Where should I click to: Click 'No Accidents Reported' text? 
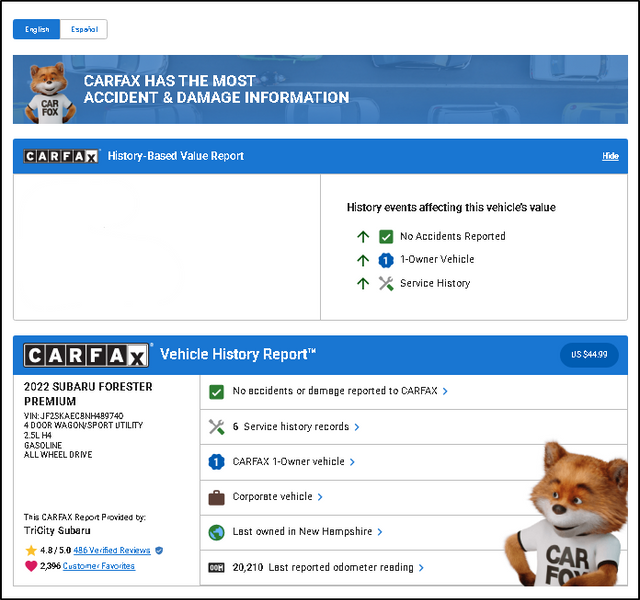[x=453, y=236]
